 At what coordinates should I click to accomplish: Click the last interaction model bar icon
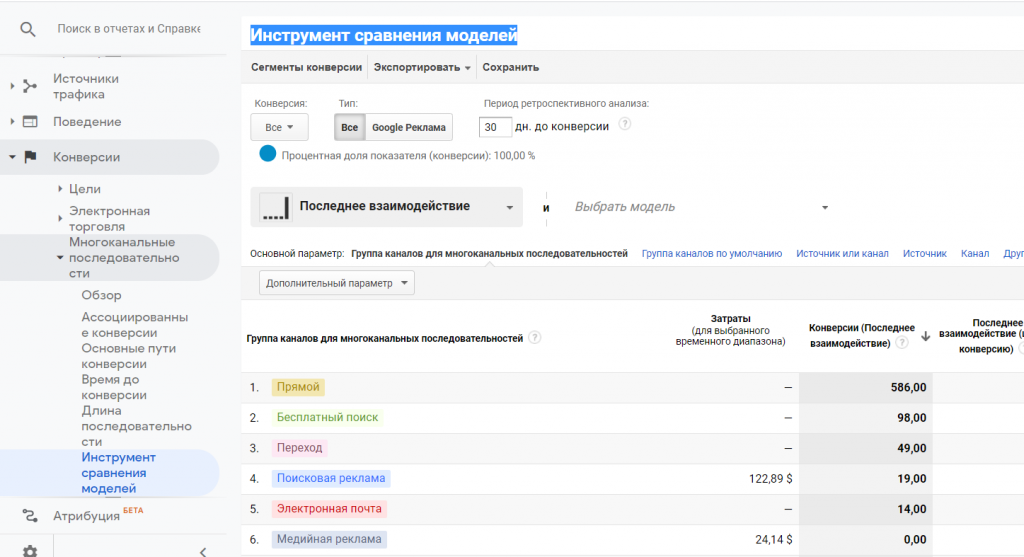pyautogui.click(x=275, y=207)
